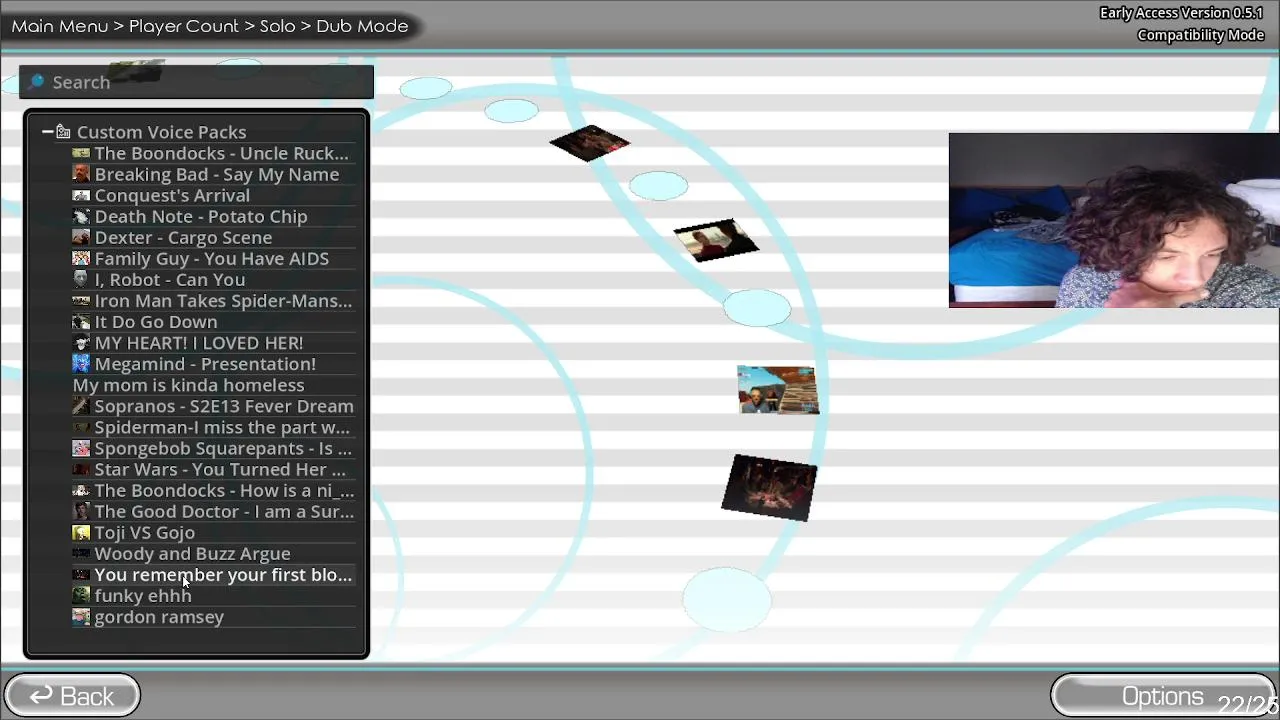Click the robot face icon beside I, Robot
Image resolution: width=1280 pixels, height=720 pixels.
tap(81, 279)
